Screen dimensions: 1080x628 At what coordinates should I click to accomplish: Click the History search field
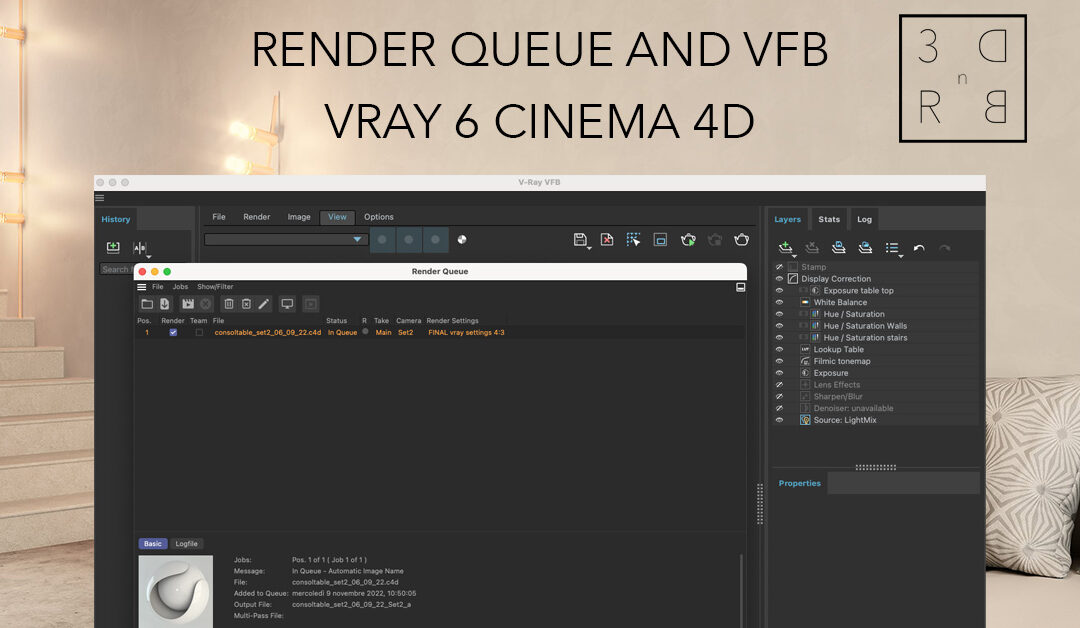116,269
